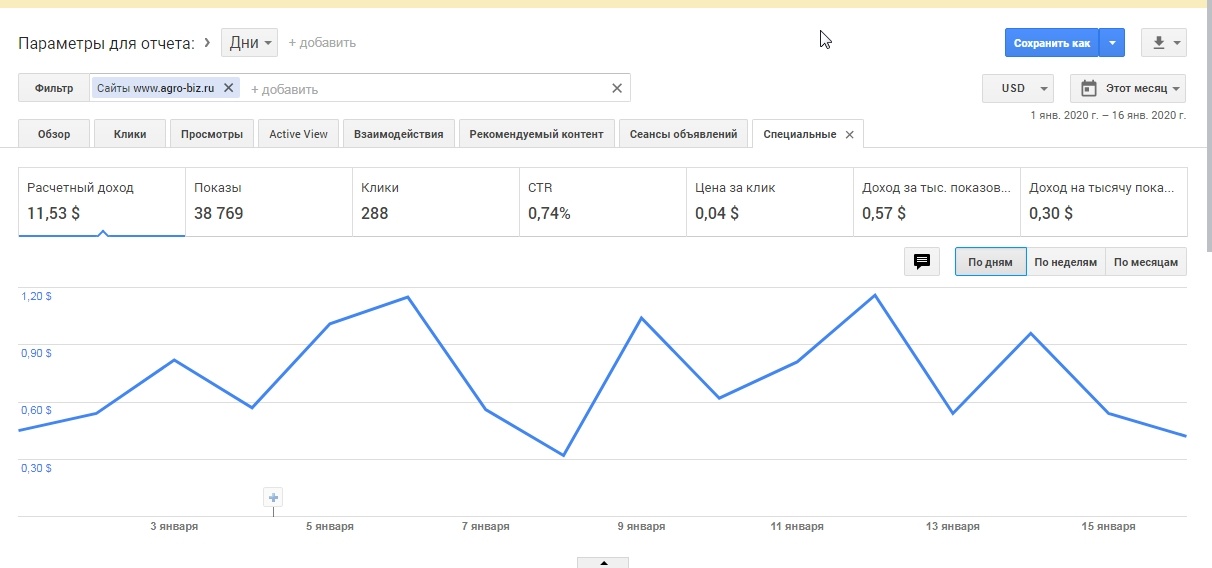Set chart grouping to По дням
1212x568 pixels.
[x=990, y=262]
